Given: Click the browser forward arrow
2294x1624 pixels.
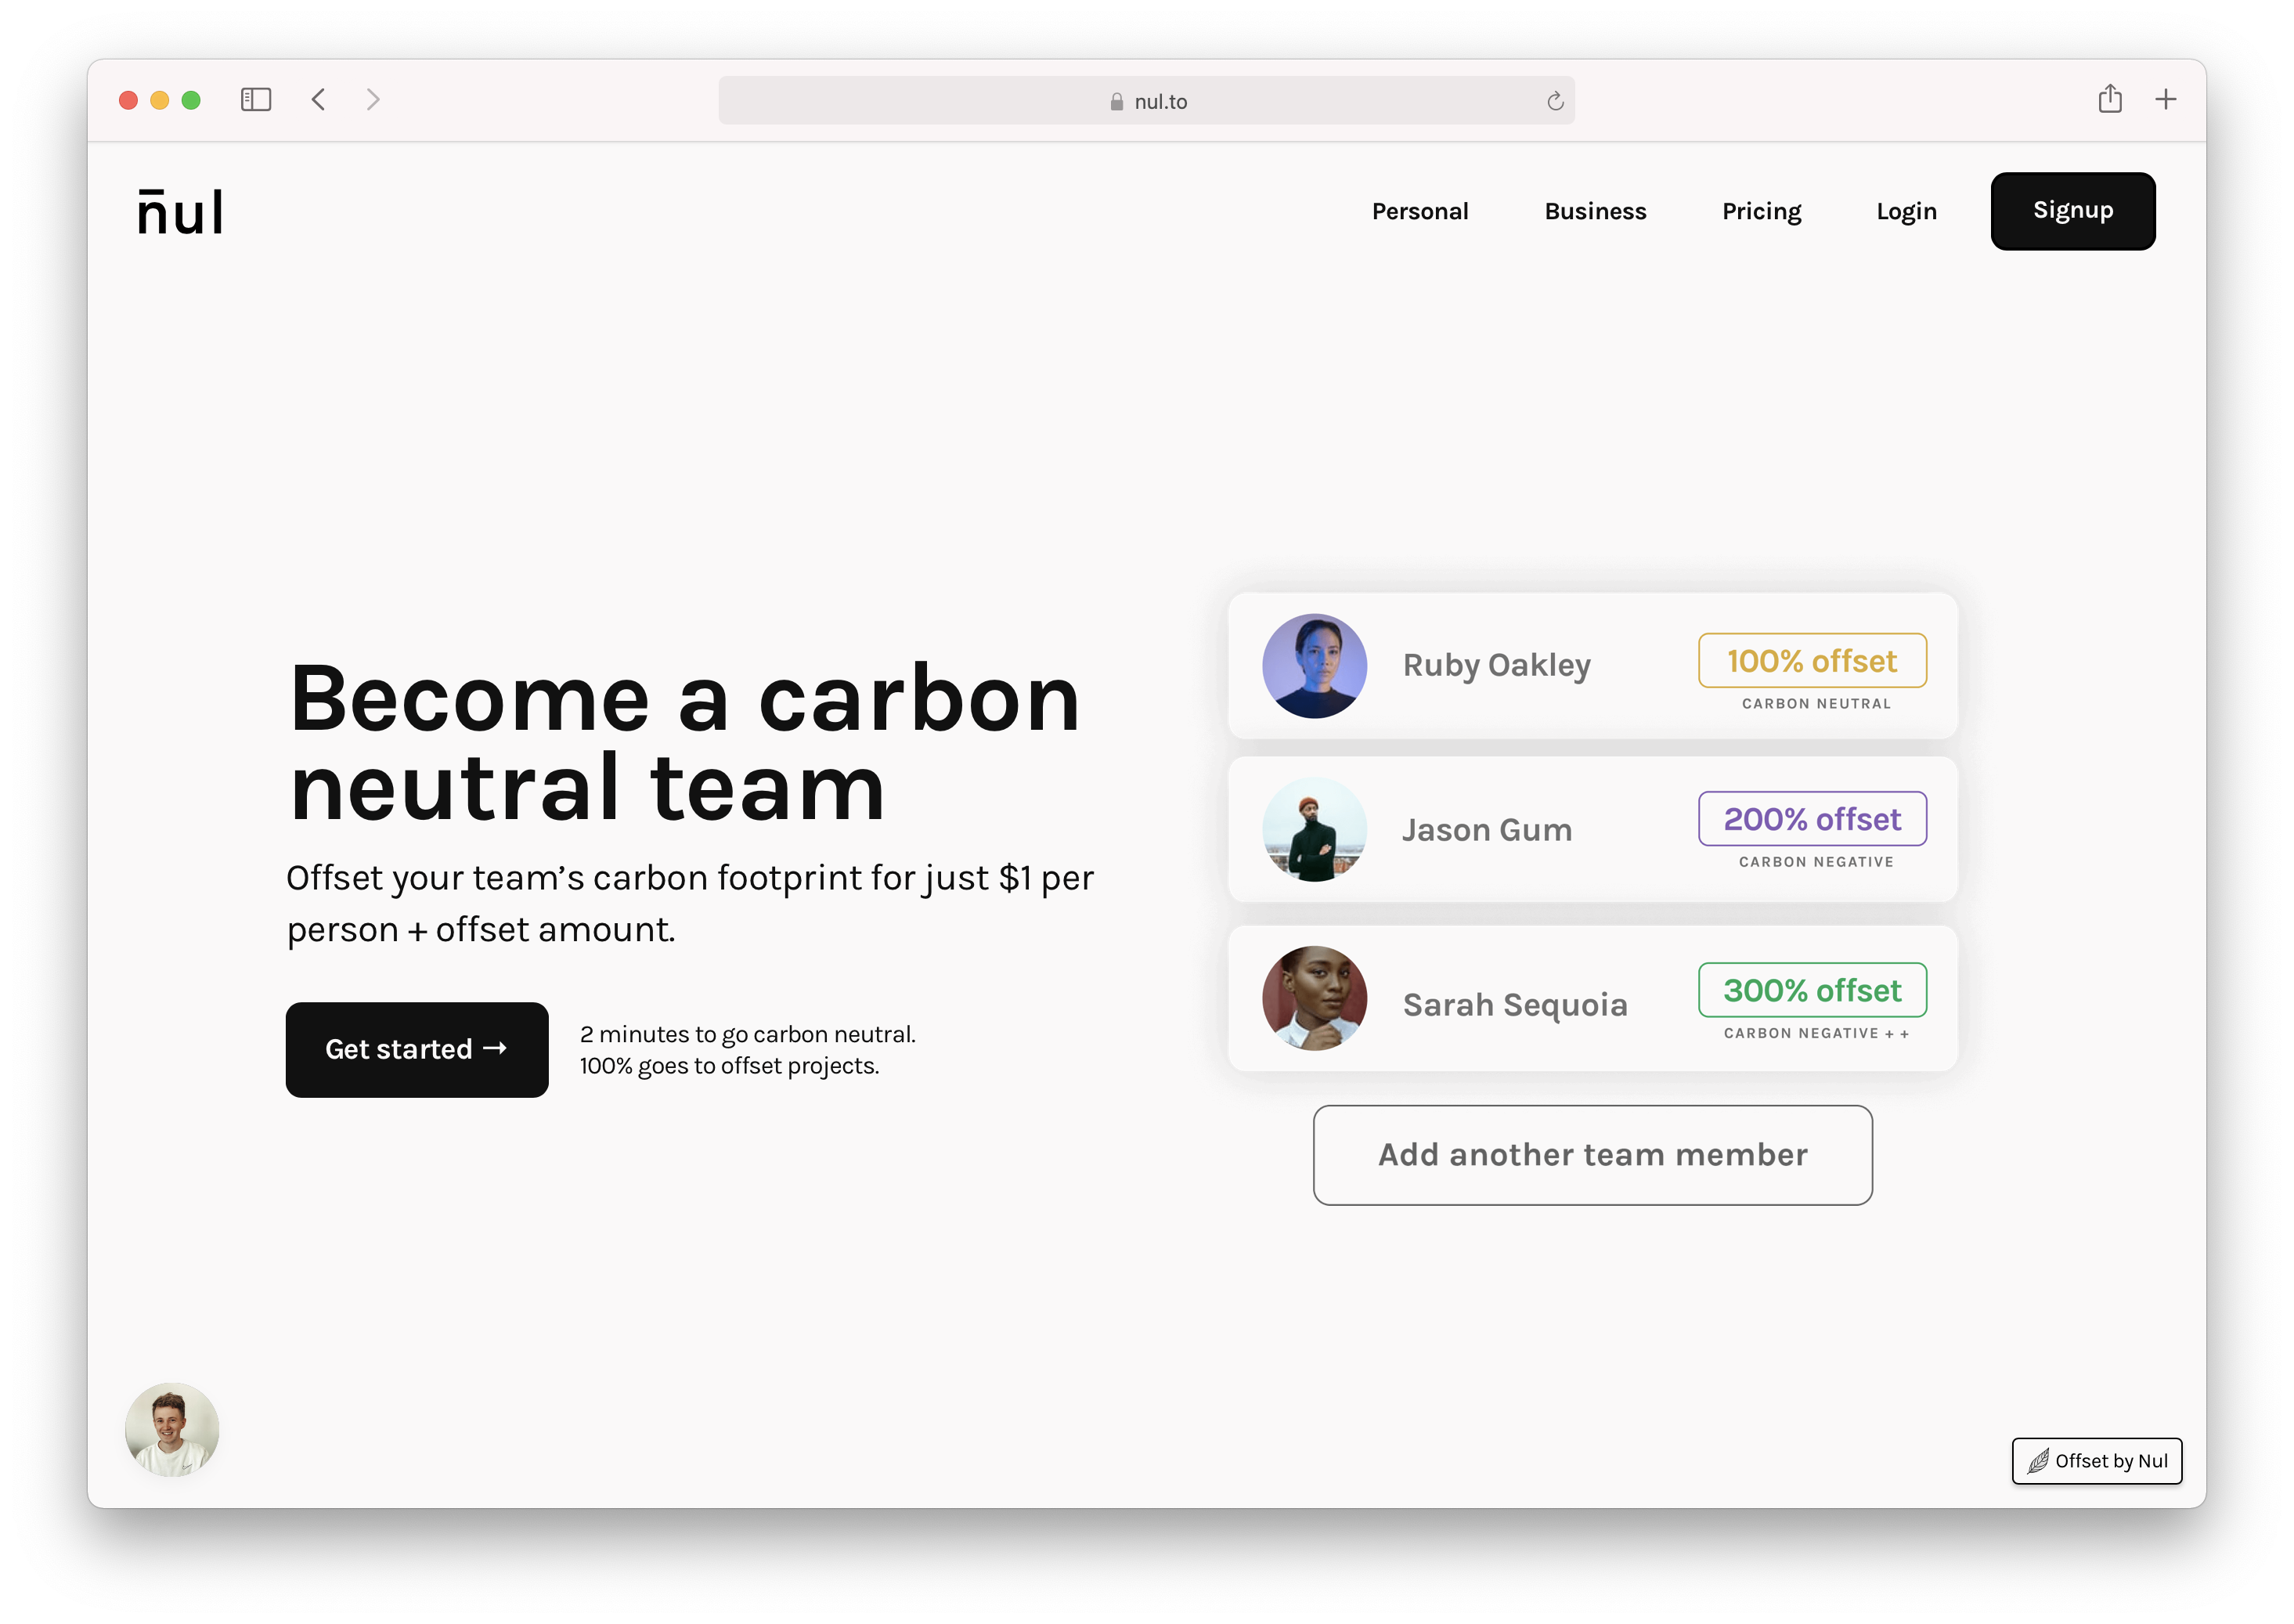Looking at the screenshot, I should coord(373,100).
